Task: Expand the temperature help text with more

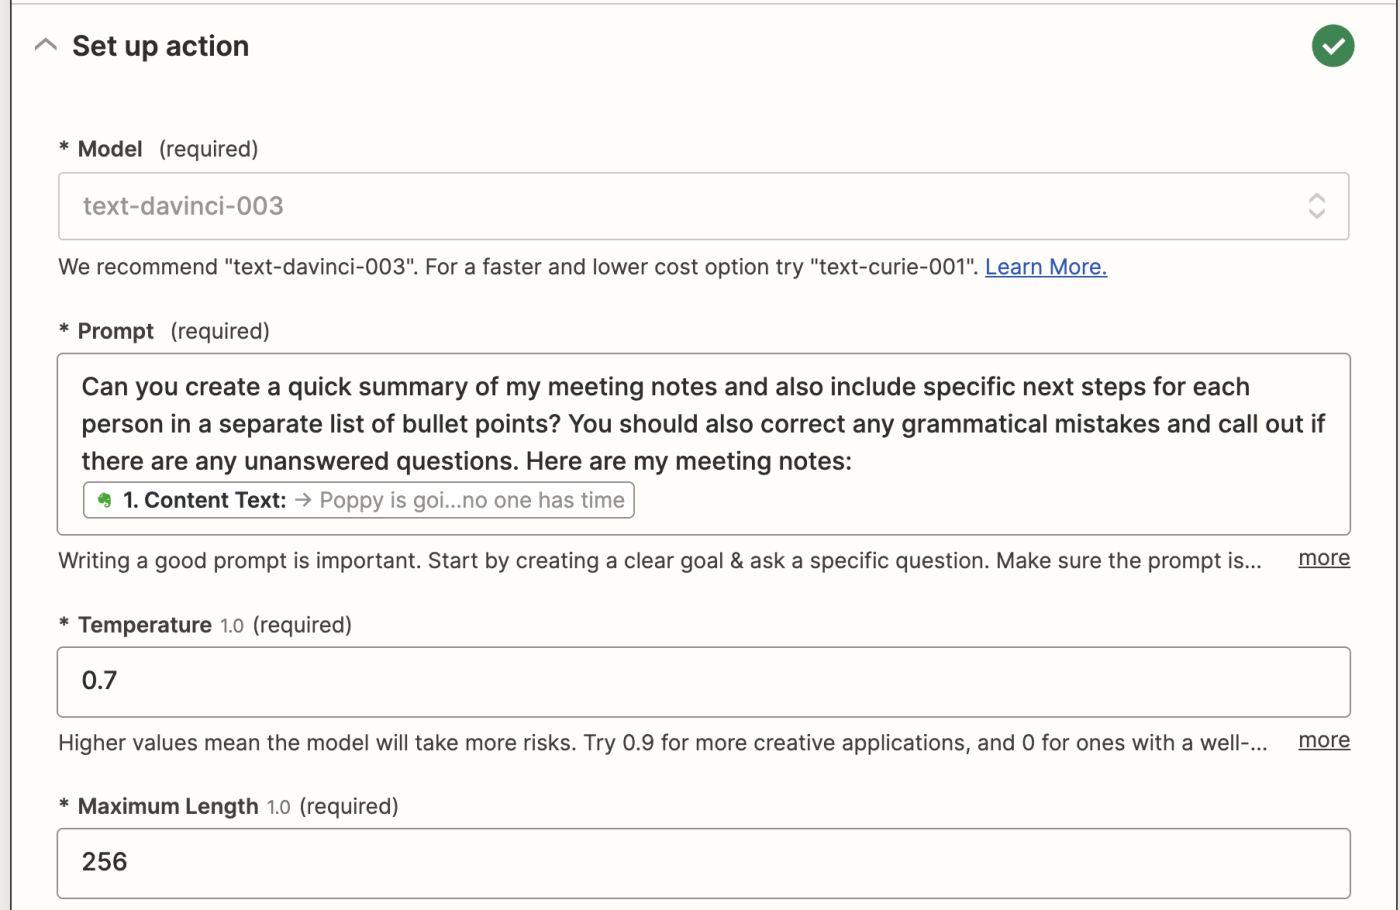Action: [1324, 740]
